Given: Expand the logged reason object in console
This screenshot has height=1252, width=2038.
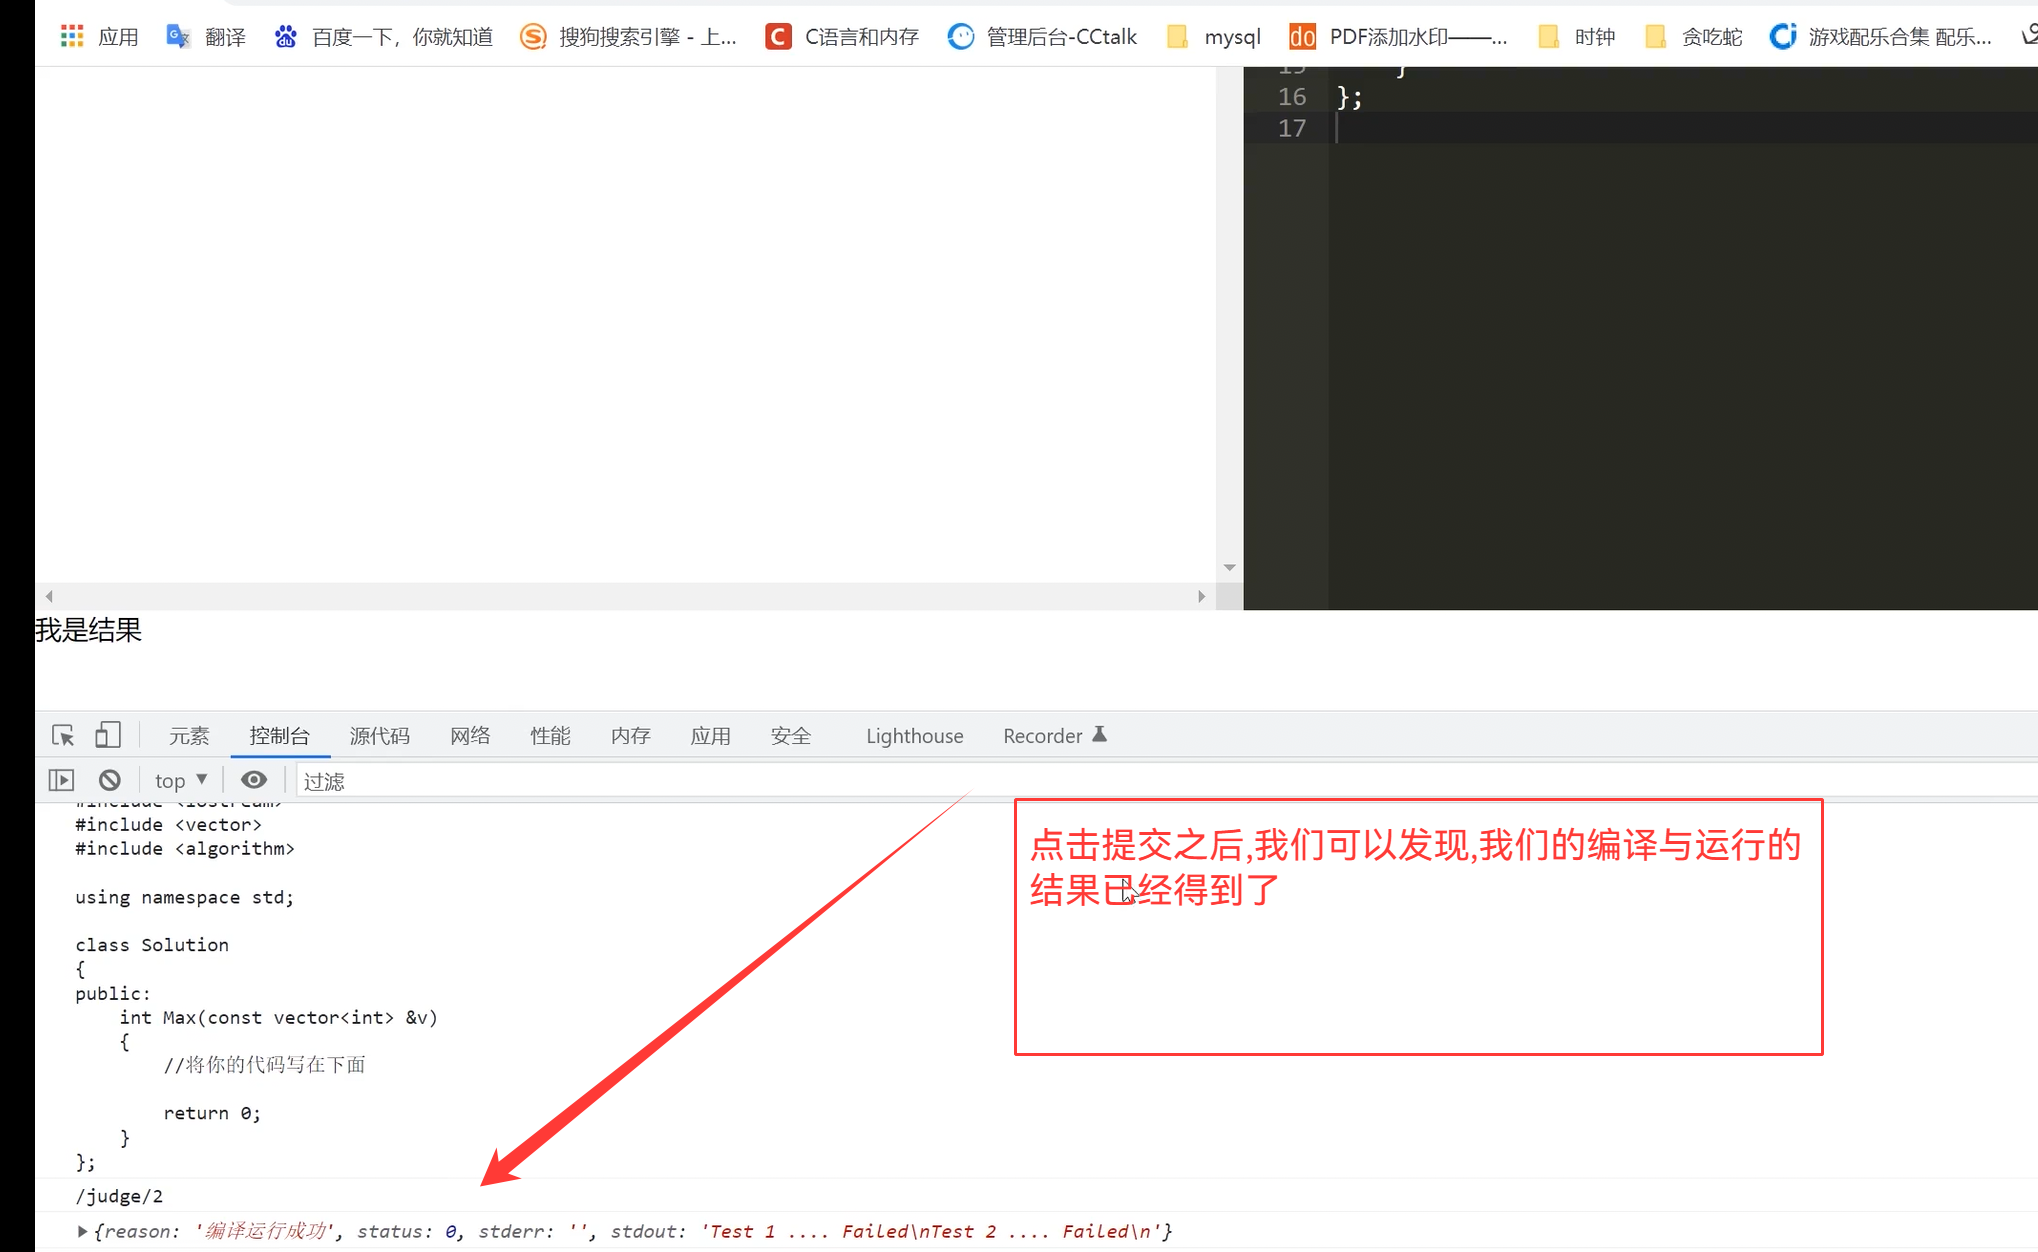Looking at the screenshot, I should pyautogui.click(x=82, y=1231).
